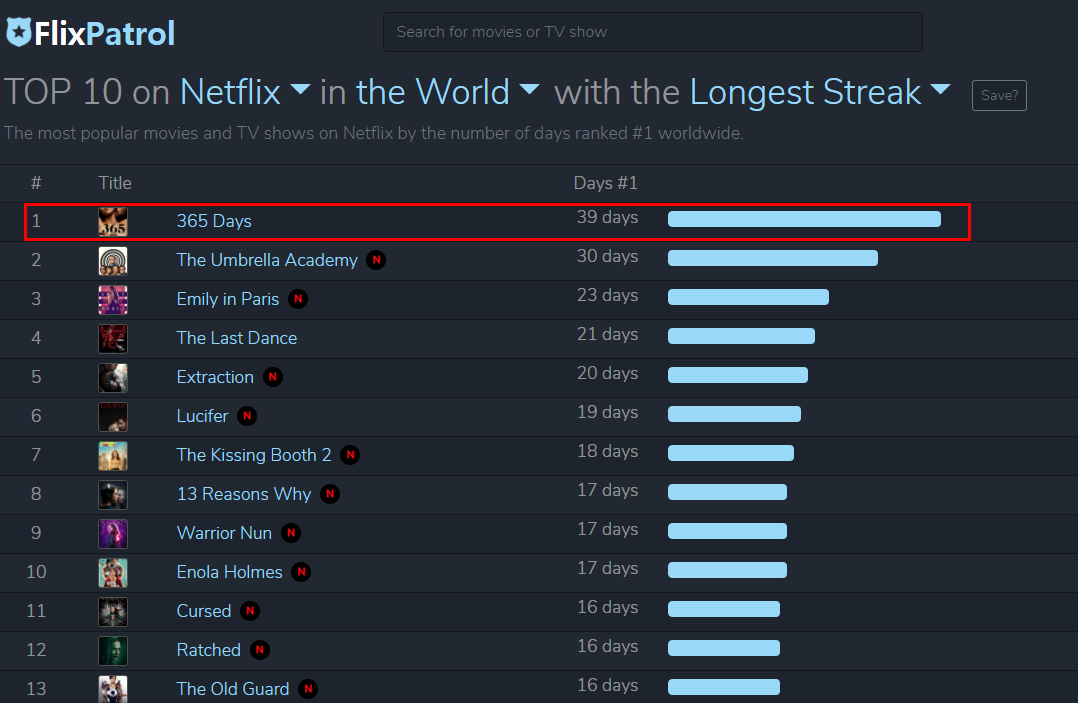Open the Cursed title link
The height and width of the screenshot is (703, 1078).
204,611
